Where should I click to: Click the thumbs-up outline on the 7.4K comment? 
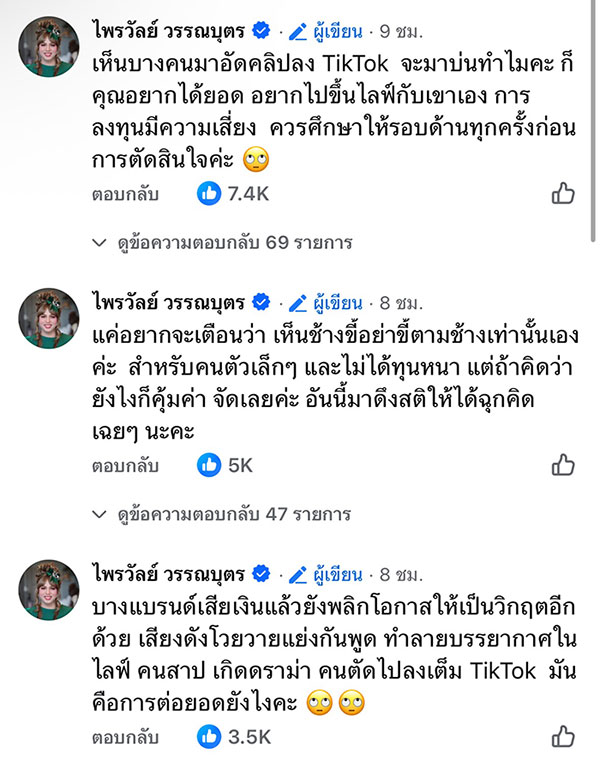tap(563, 194)
